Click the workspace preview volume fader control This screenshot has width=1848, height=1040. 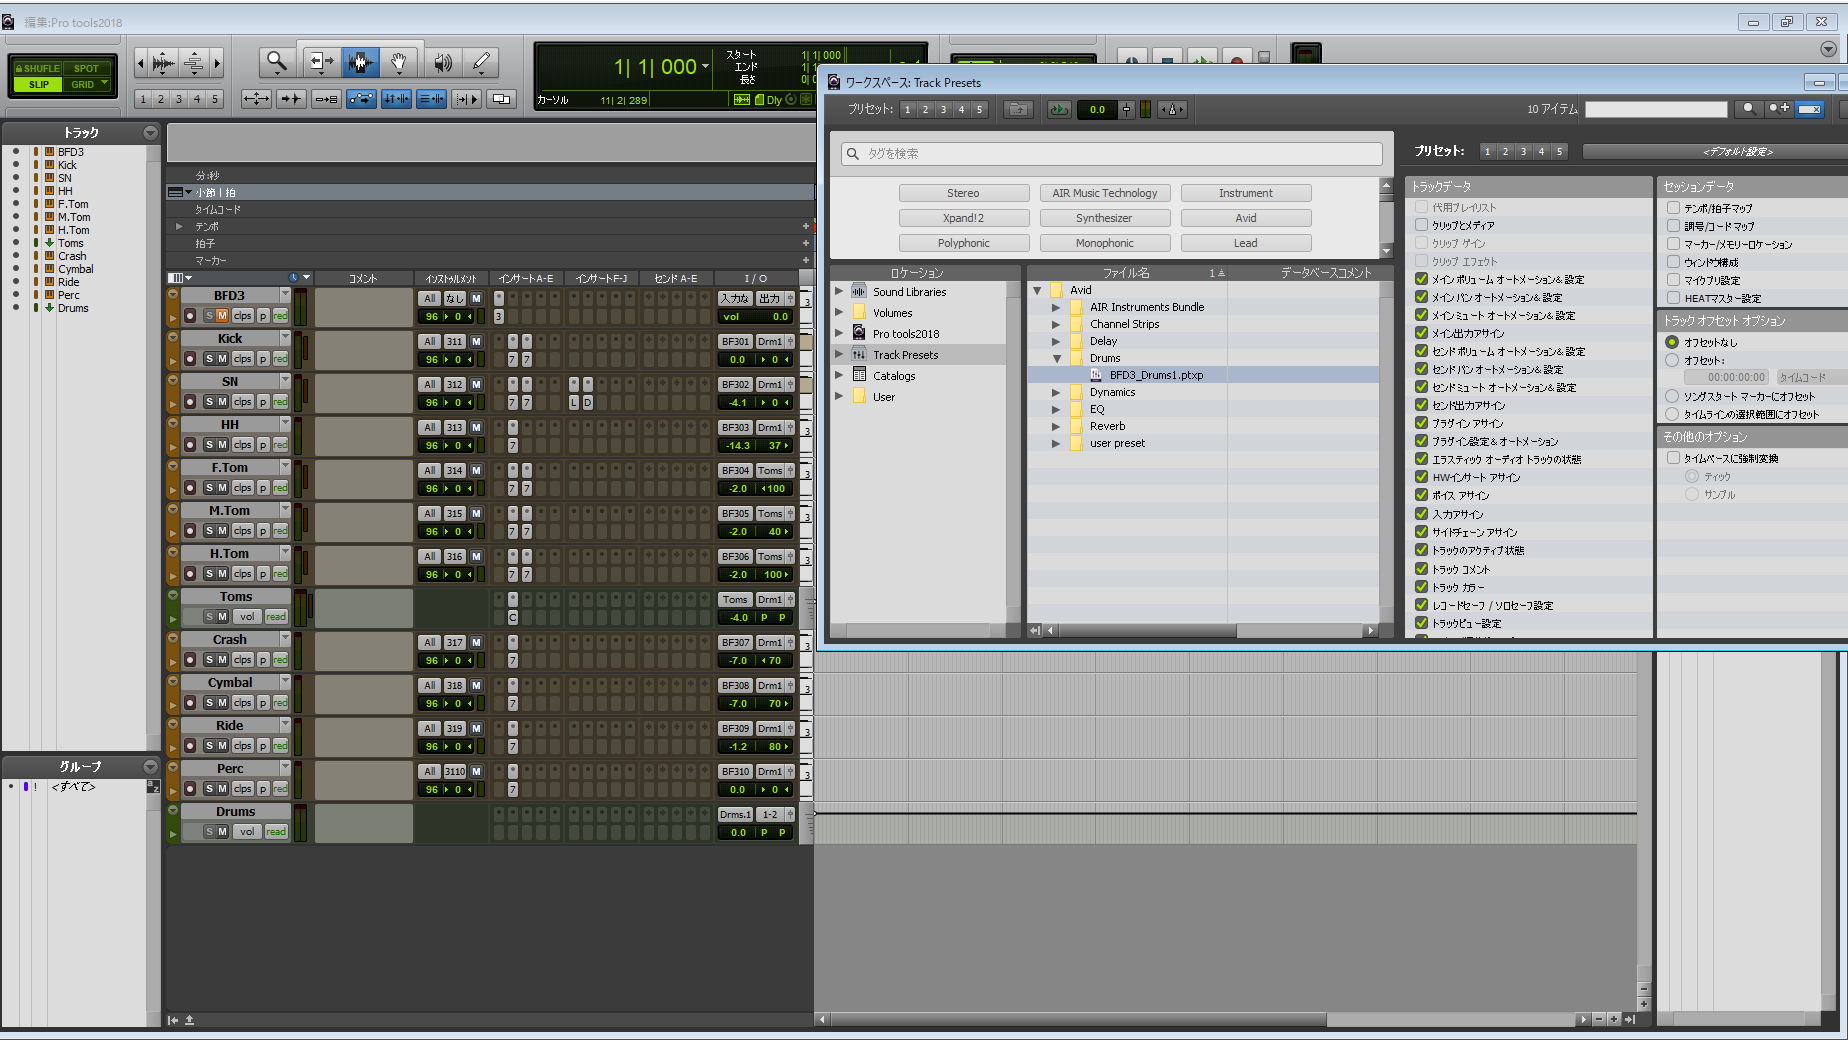(x=1127, y=109)
